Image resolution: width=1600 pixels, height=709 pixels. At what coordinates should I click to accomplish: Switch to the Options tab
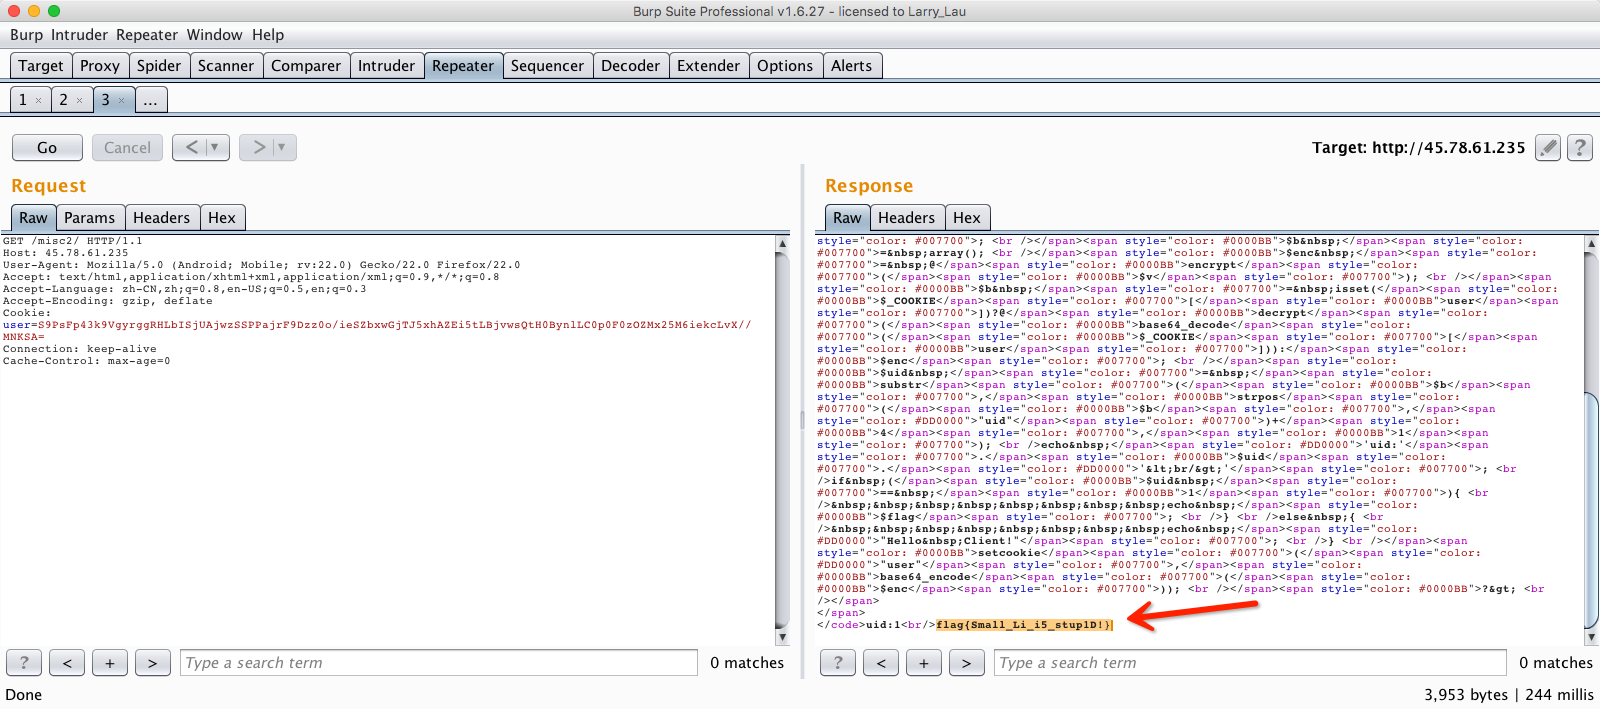point(785,65)
